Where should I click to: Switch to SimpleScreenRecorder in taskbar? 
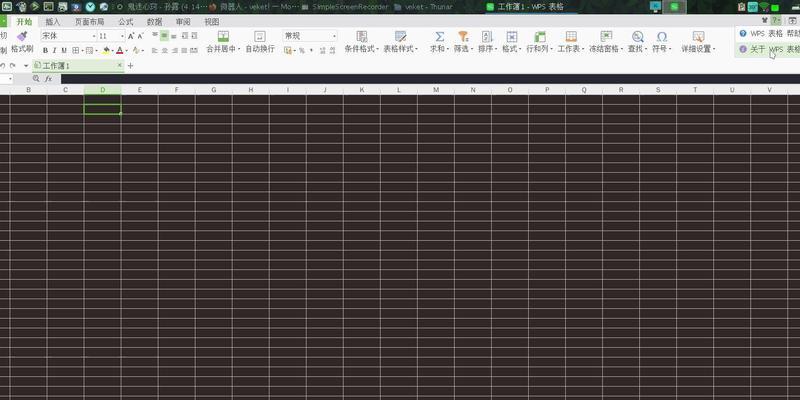coord(345,7)
